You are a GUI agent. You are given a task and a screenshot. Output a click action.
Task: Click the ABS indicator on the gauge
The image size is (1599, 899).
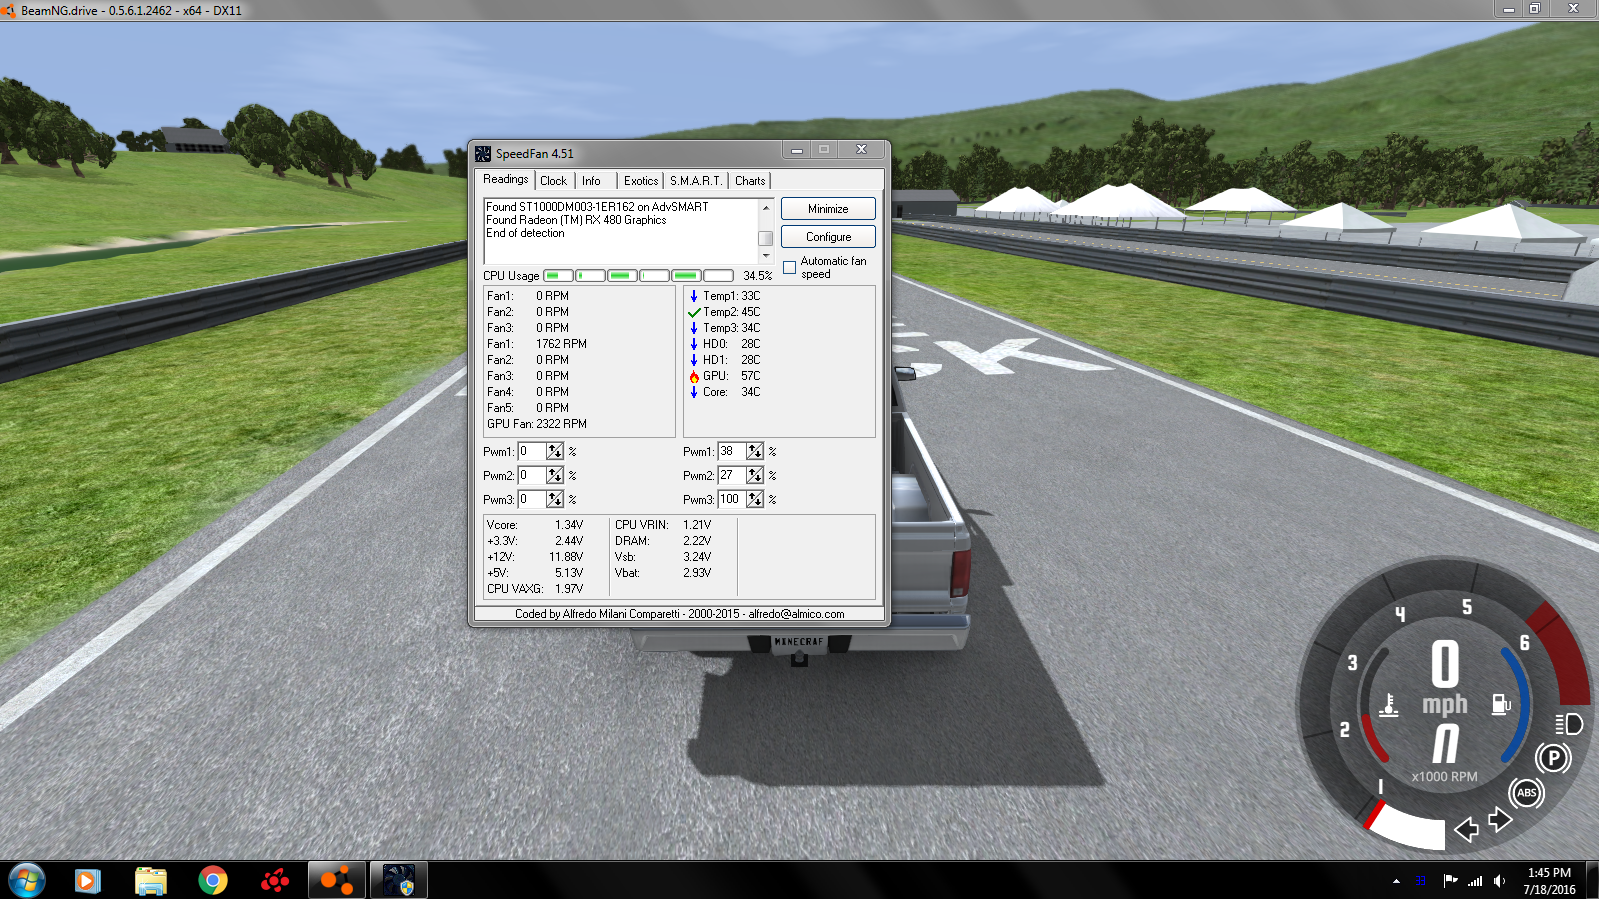point(1527,793)
